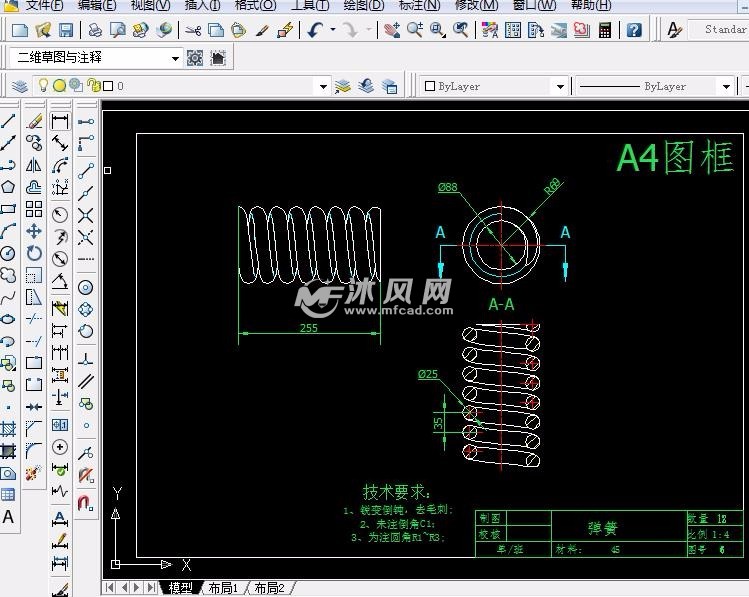Open the 格式(O) menu
Viewport: 749px width, 597px height.
(255, 5)
